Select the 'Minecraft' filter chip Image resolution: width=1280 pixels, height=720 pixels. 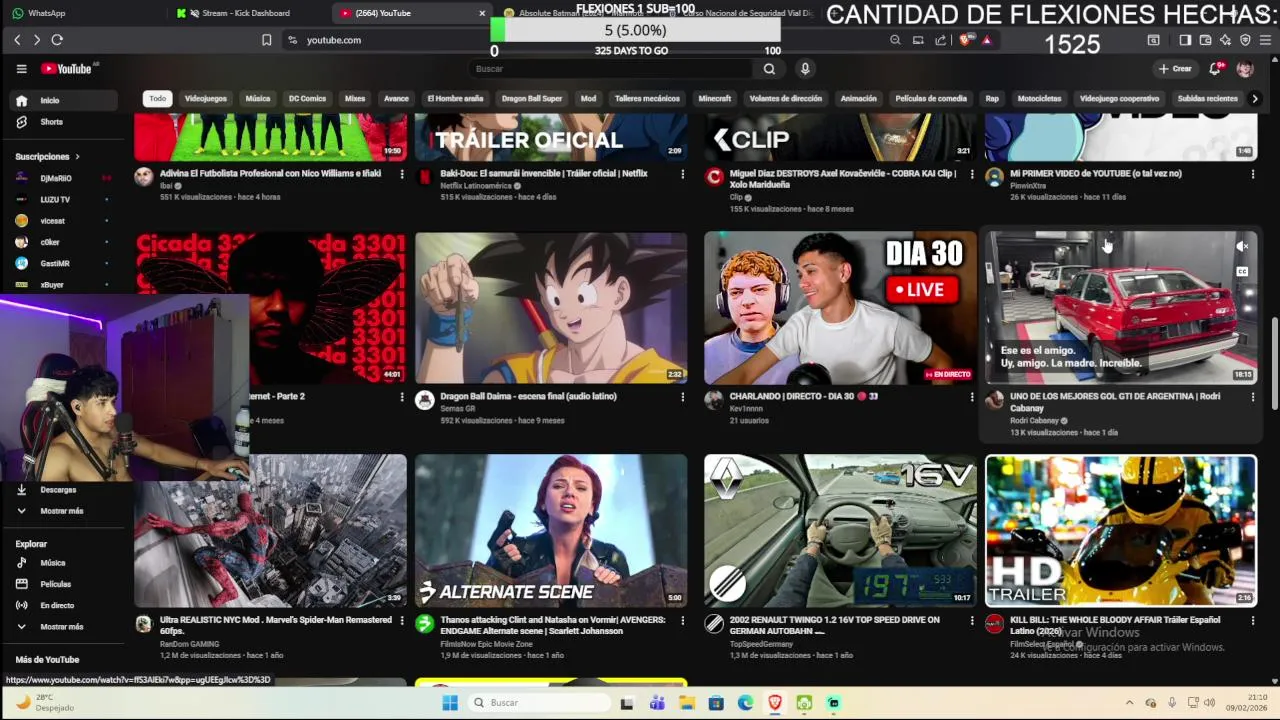click(715, 99)
